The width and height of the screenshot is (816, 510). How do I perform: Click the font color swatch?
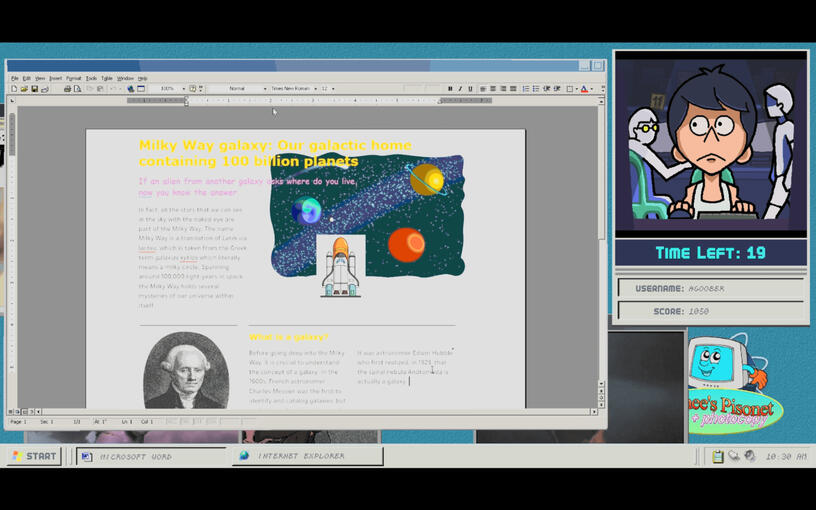tap(584, 89)
